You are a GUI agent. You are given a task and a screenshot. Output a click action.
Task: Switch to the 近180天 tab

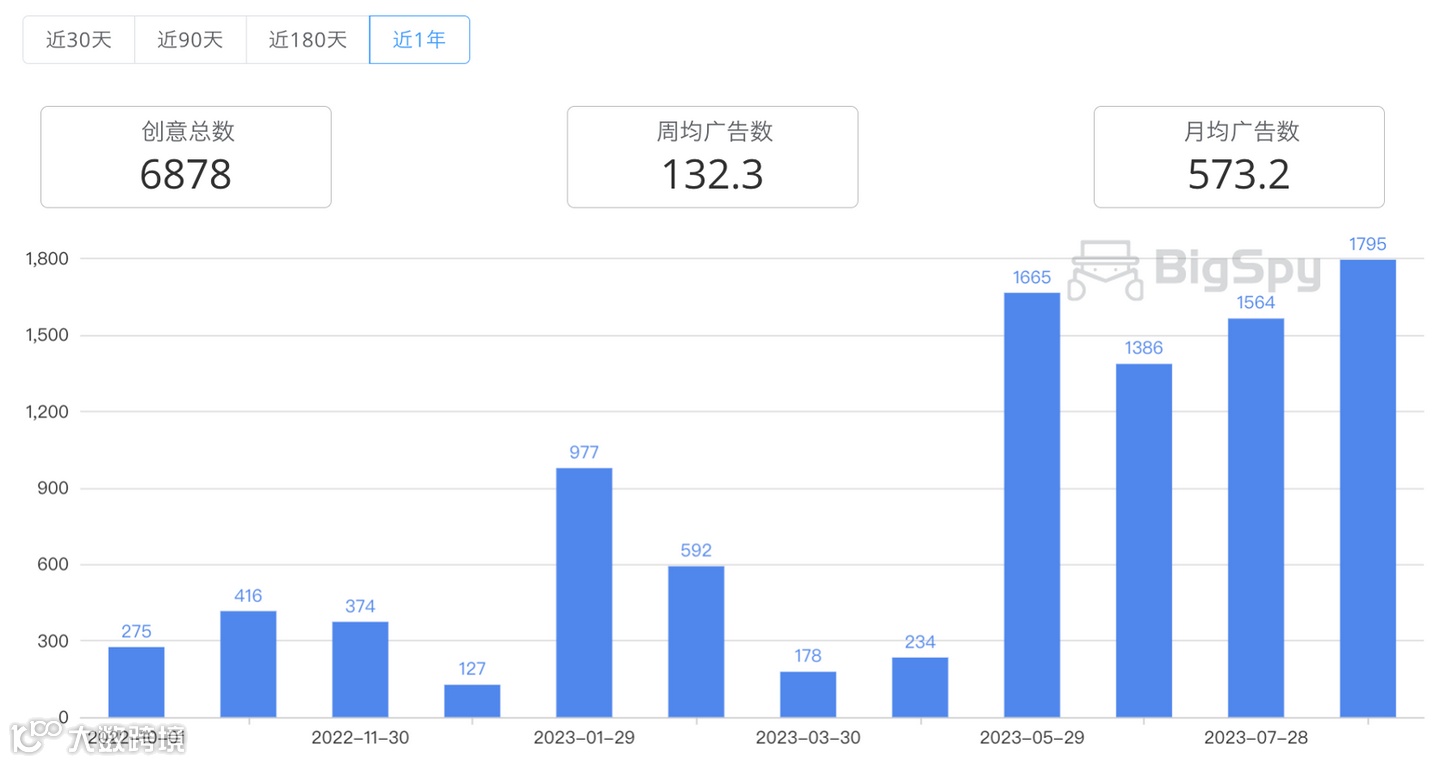(x=308, y=40)
